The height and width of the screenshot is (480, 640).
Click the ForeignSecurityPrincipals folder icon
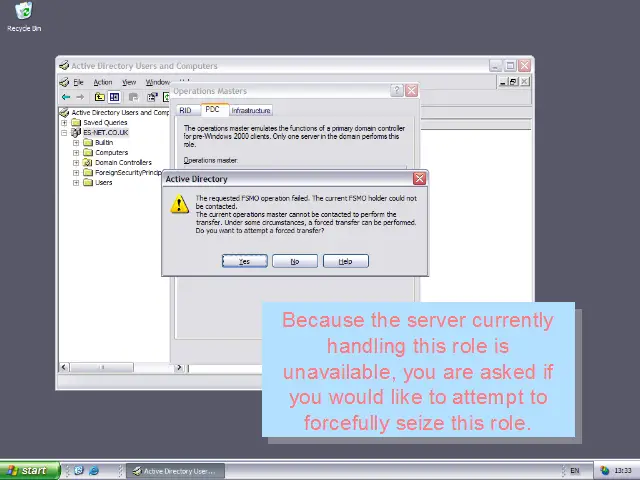point(88,173)
